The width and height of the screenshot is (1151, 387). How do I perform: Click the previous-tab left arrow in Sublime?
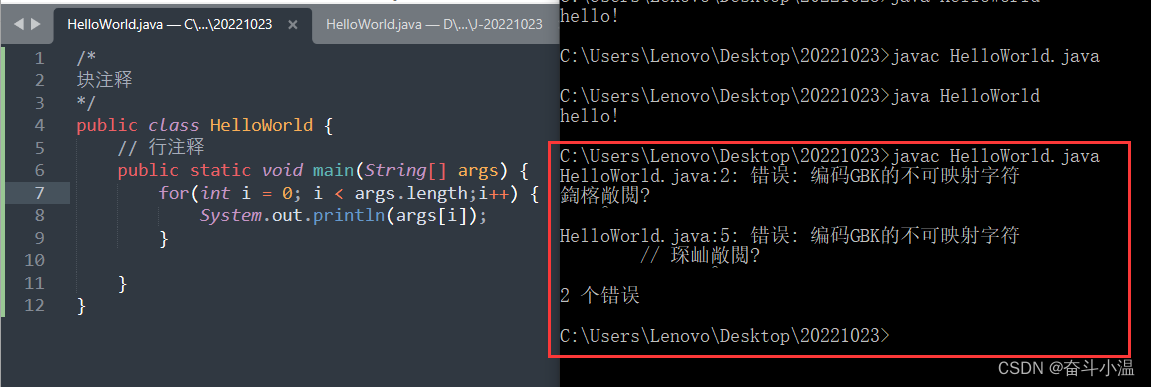(18, 24)
